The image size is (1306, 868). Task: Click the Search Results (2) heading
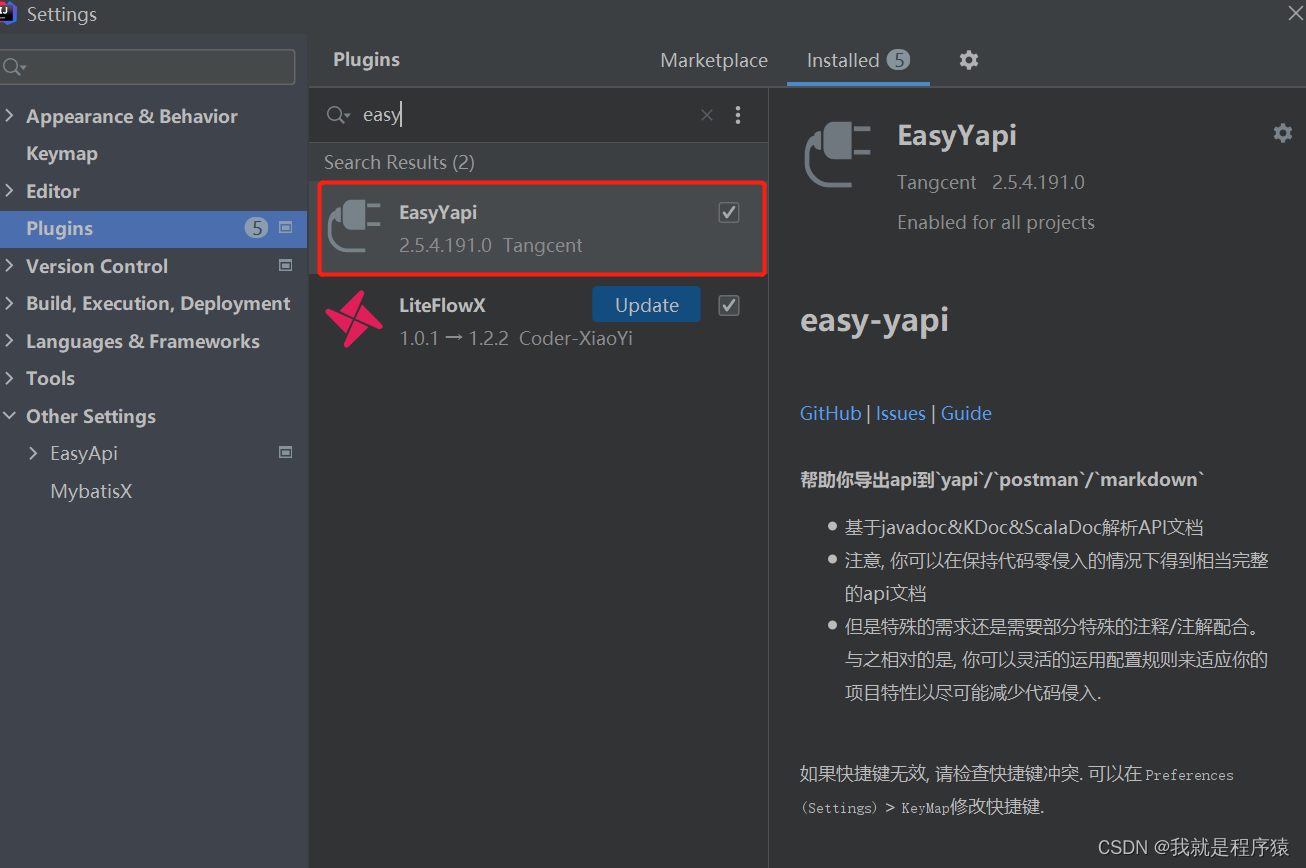pos(399,162)
